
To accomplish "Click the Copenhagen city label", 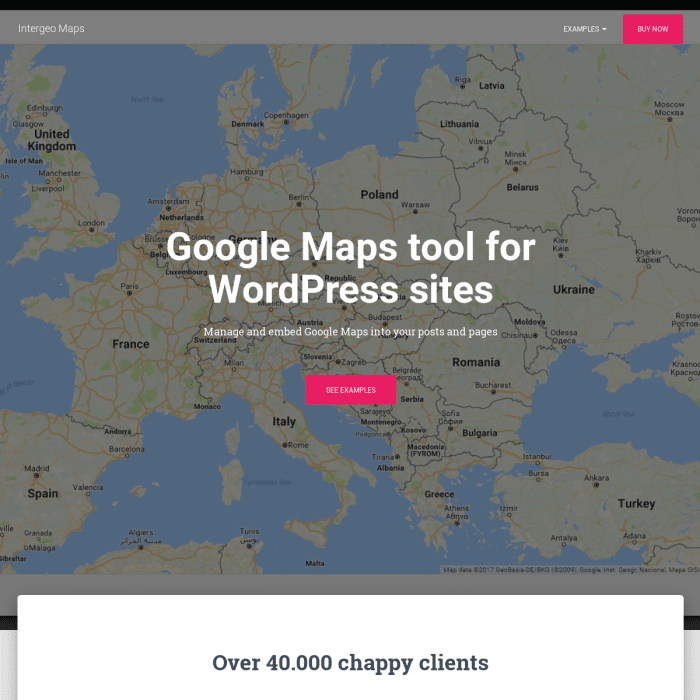I will point(286,116).
